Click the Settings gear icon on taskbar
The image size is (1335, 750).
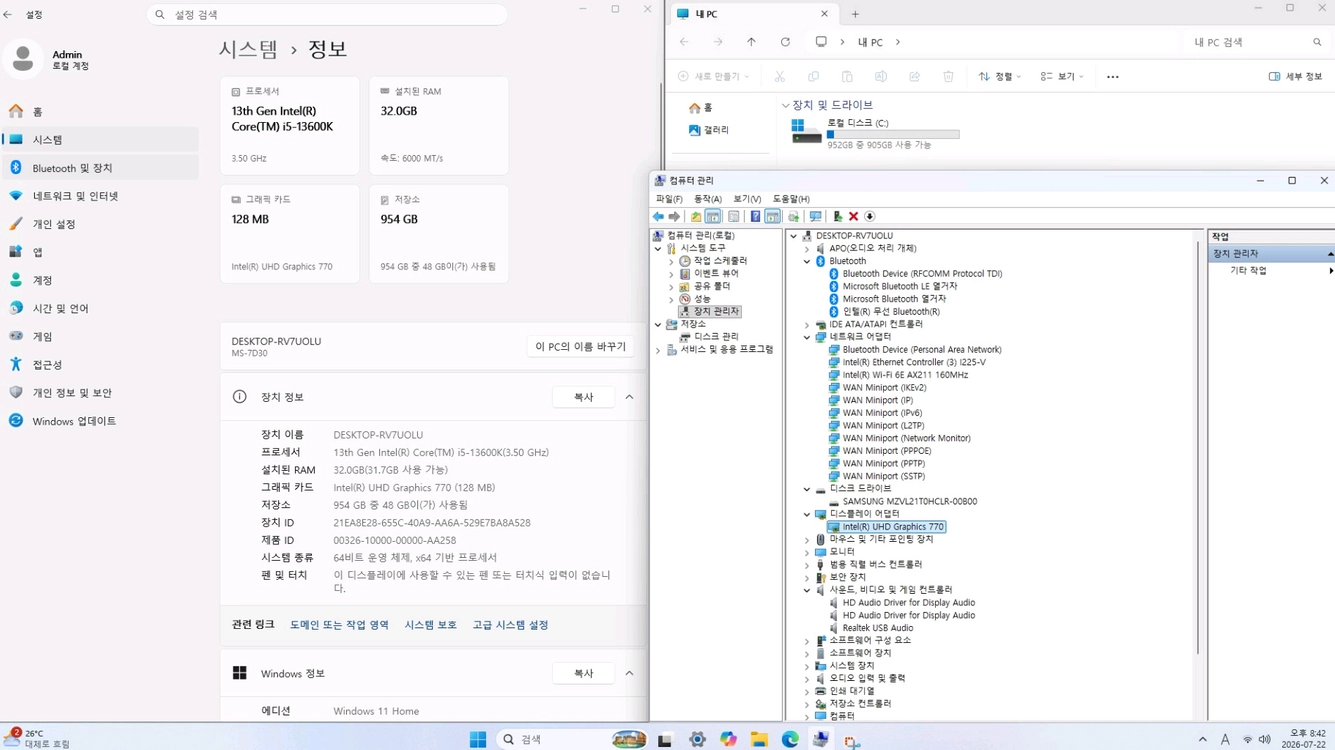click(x=697, y=739)
